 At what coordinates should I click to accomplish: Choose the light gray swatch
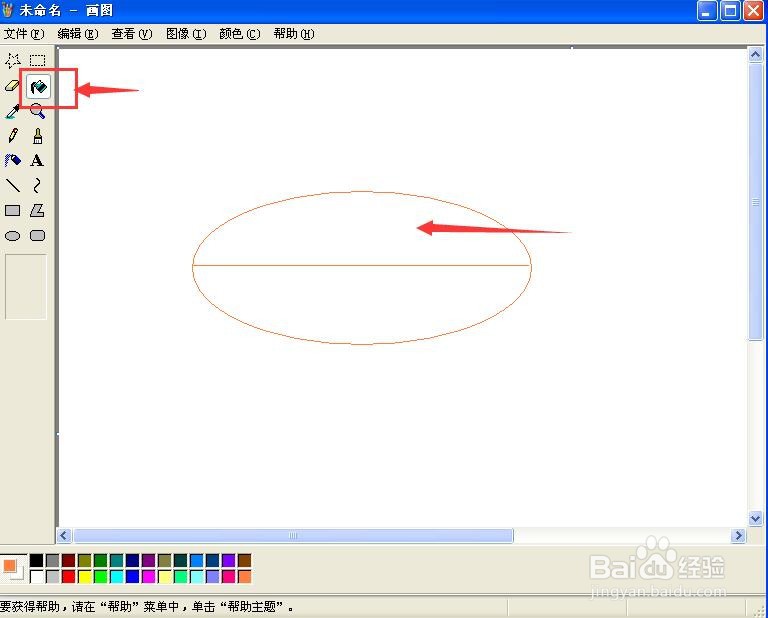(53, 576)
